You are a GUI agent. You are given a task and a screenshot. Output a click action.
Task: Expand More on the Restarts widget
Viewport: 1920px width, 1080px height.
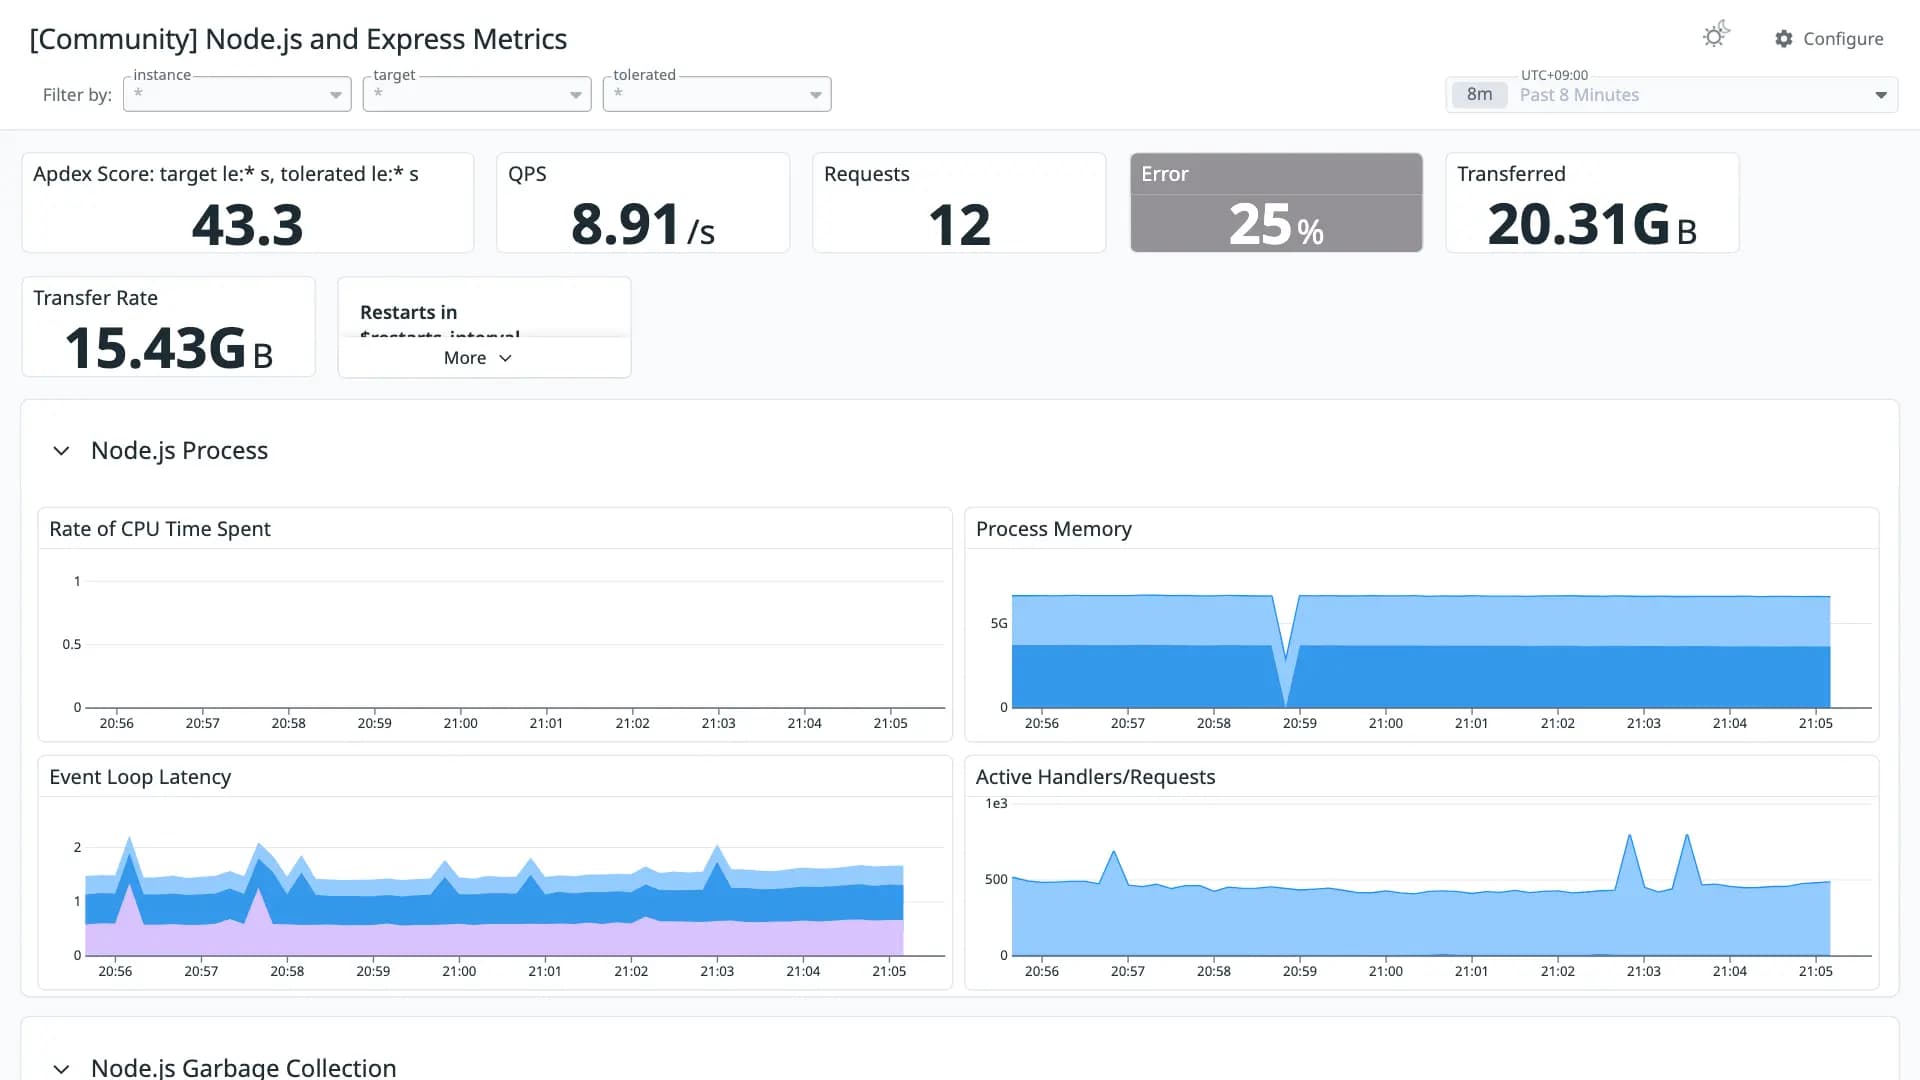coord(478,358)
